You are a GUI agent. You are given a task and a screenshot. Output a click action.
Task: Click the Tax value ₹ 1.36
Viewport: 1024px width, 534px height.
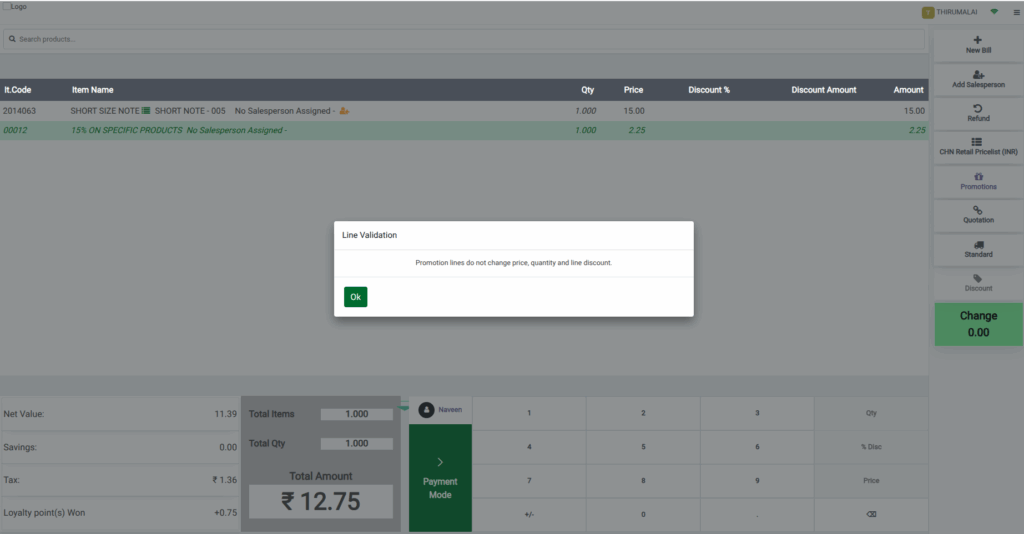click(x=224, y=480)
